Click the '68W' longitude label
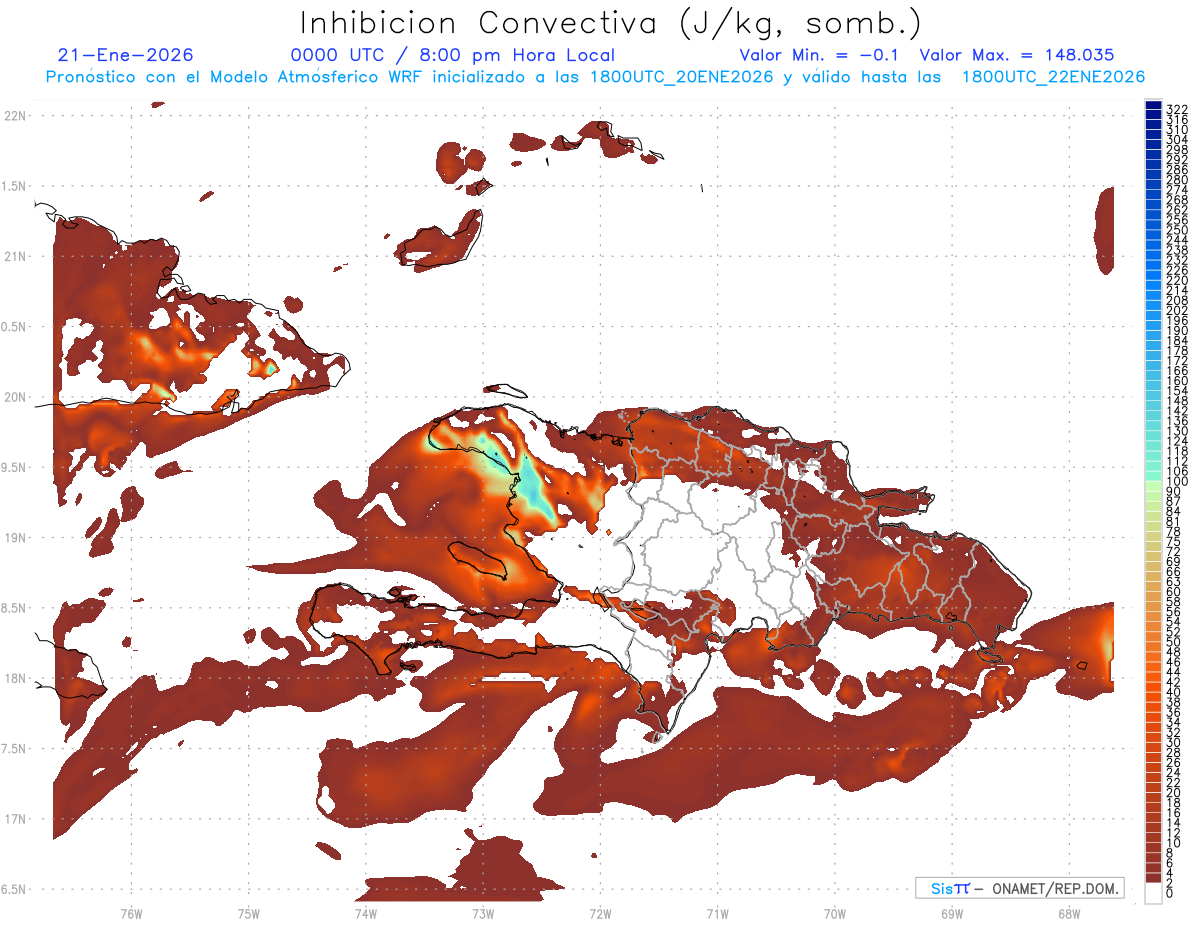The image size is (1200, 927). (x=1069, y=914)
